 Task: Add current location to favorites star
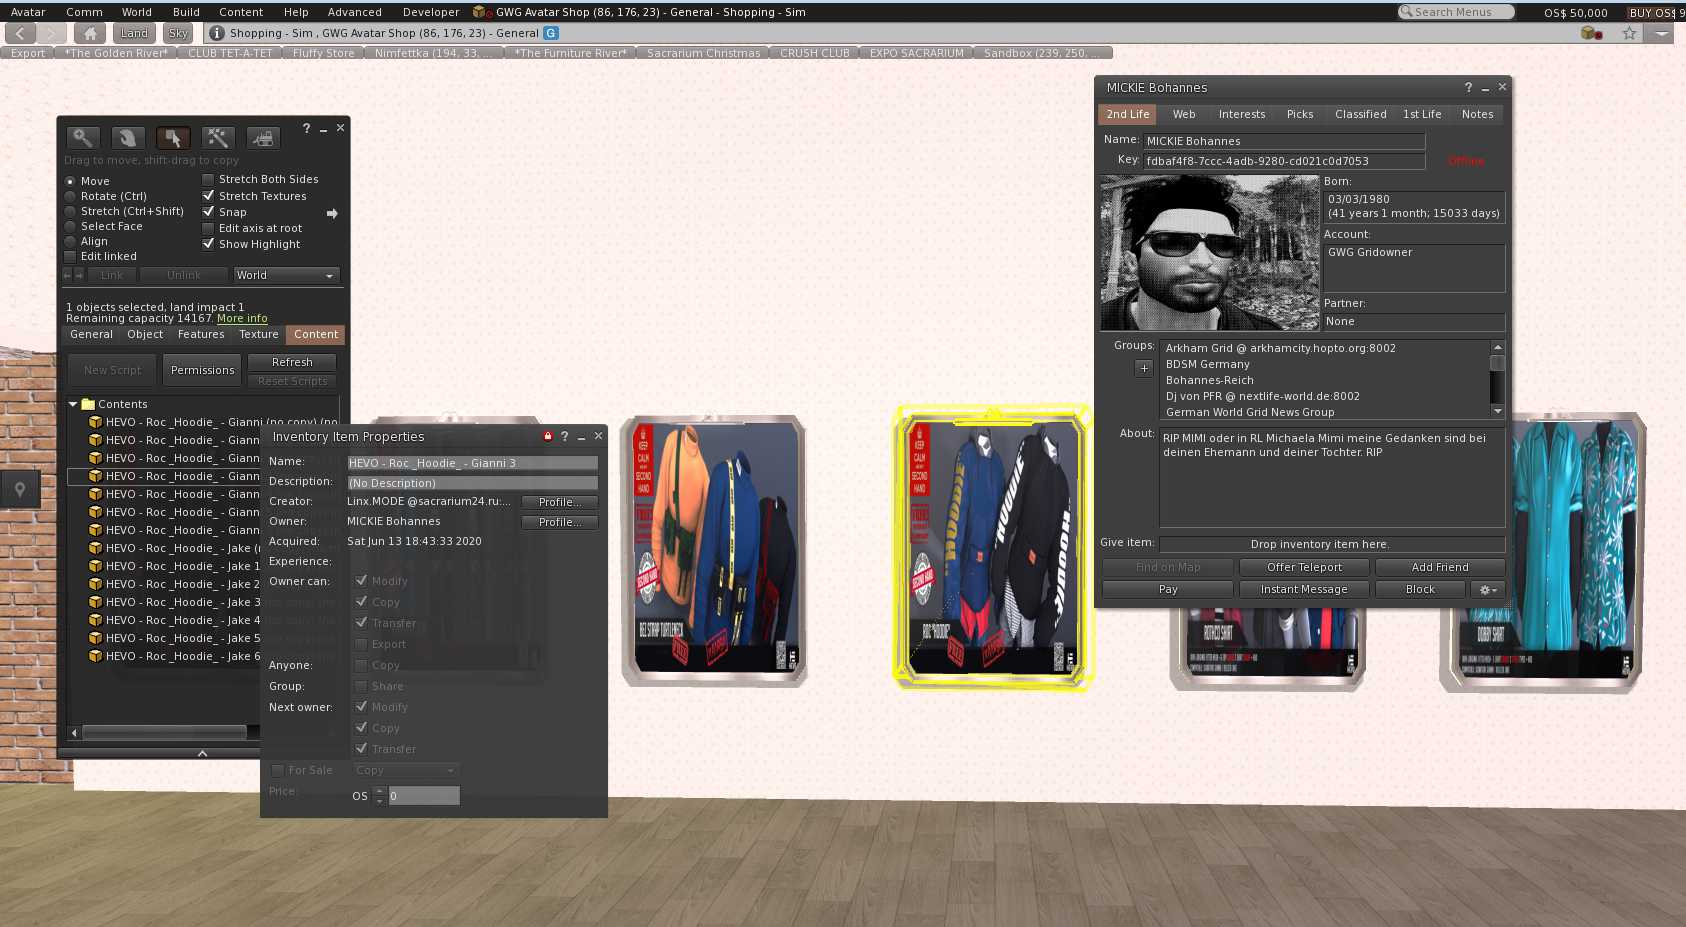[x=1629, y=33]
